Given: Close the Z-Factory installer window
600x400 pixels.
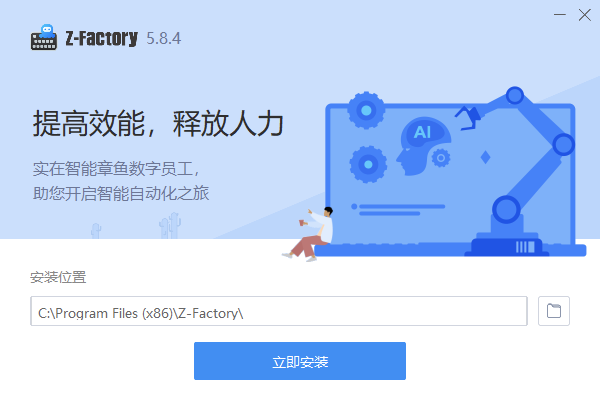Looking at the screenshot, I should [584, 15].
